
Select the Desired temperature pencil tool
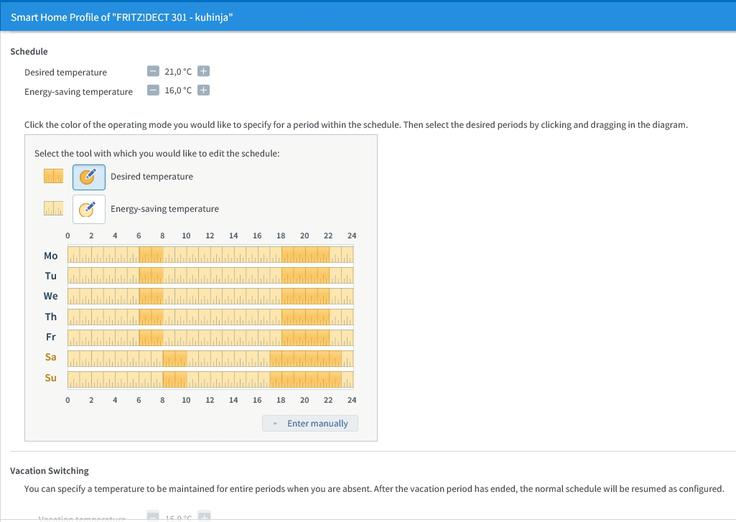pyautogui.click(x=89, y=177)
